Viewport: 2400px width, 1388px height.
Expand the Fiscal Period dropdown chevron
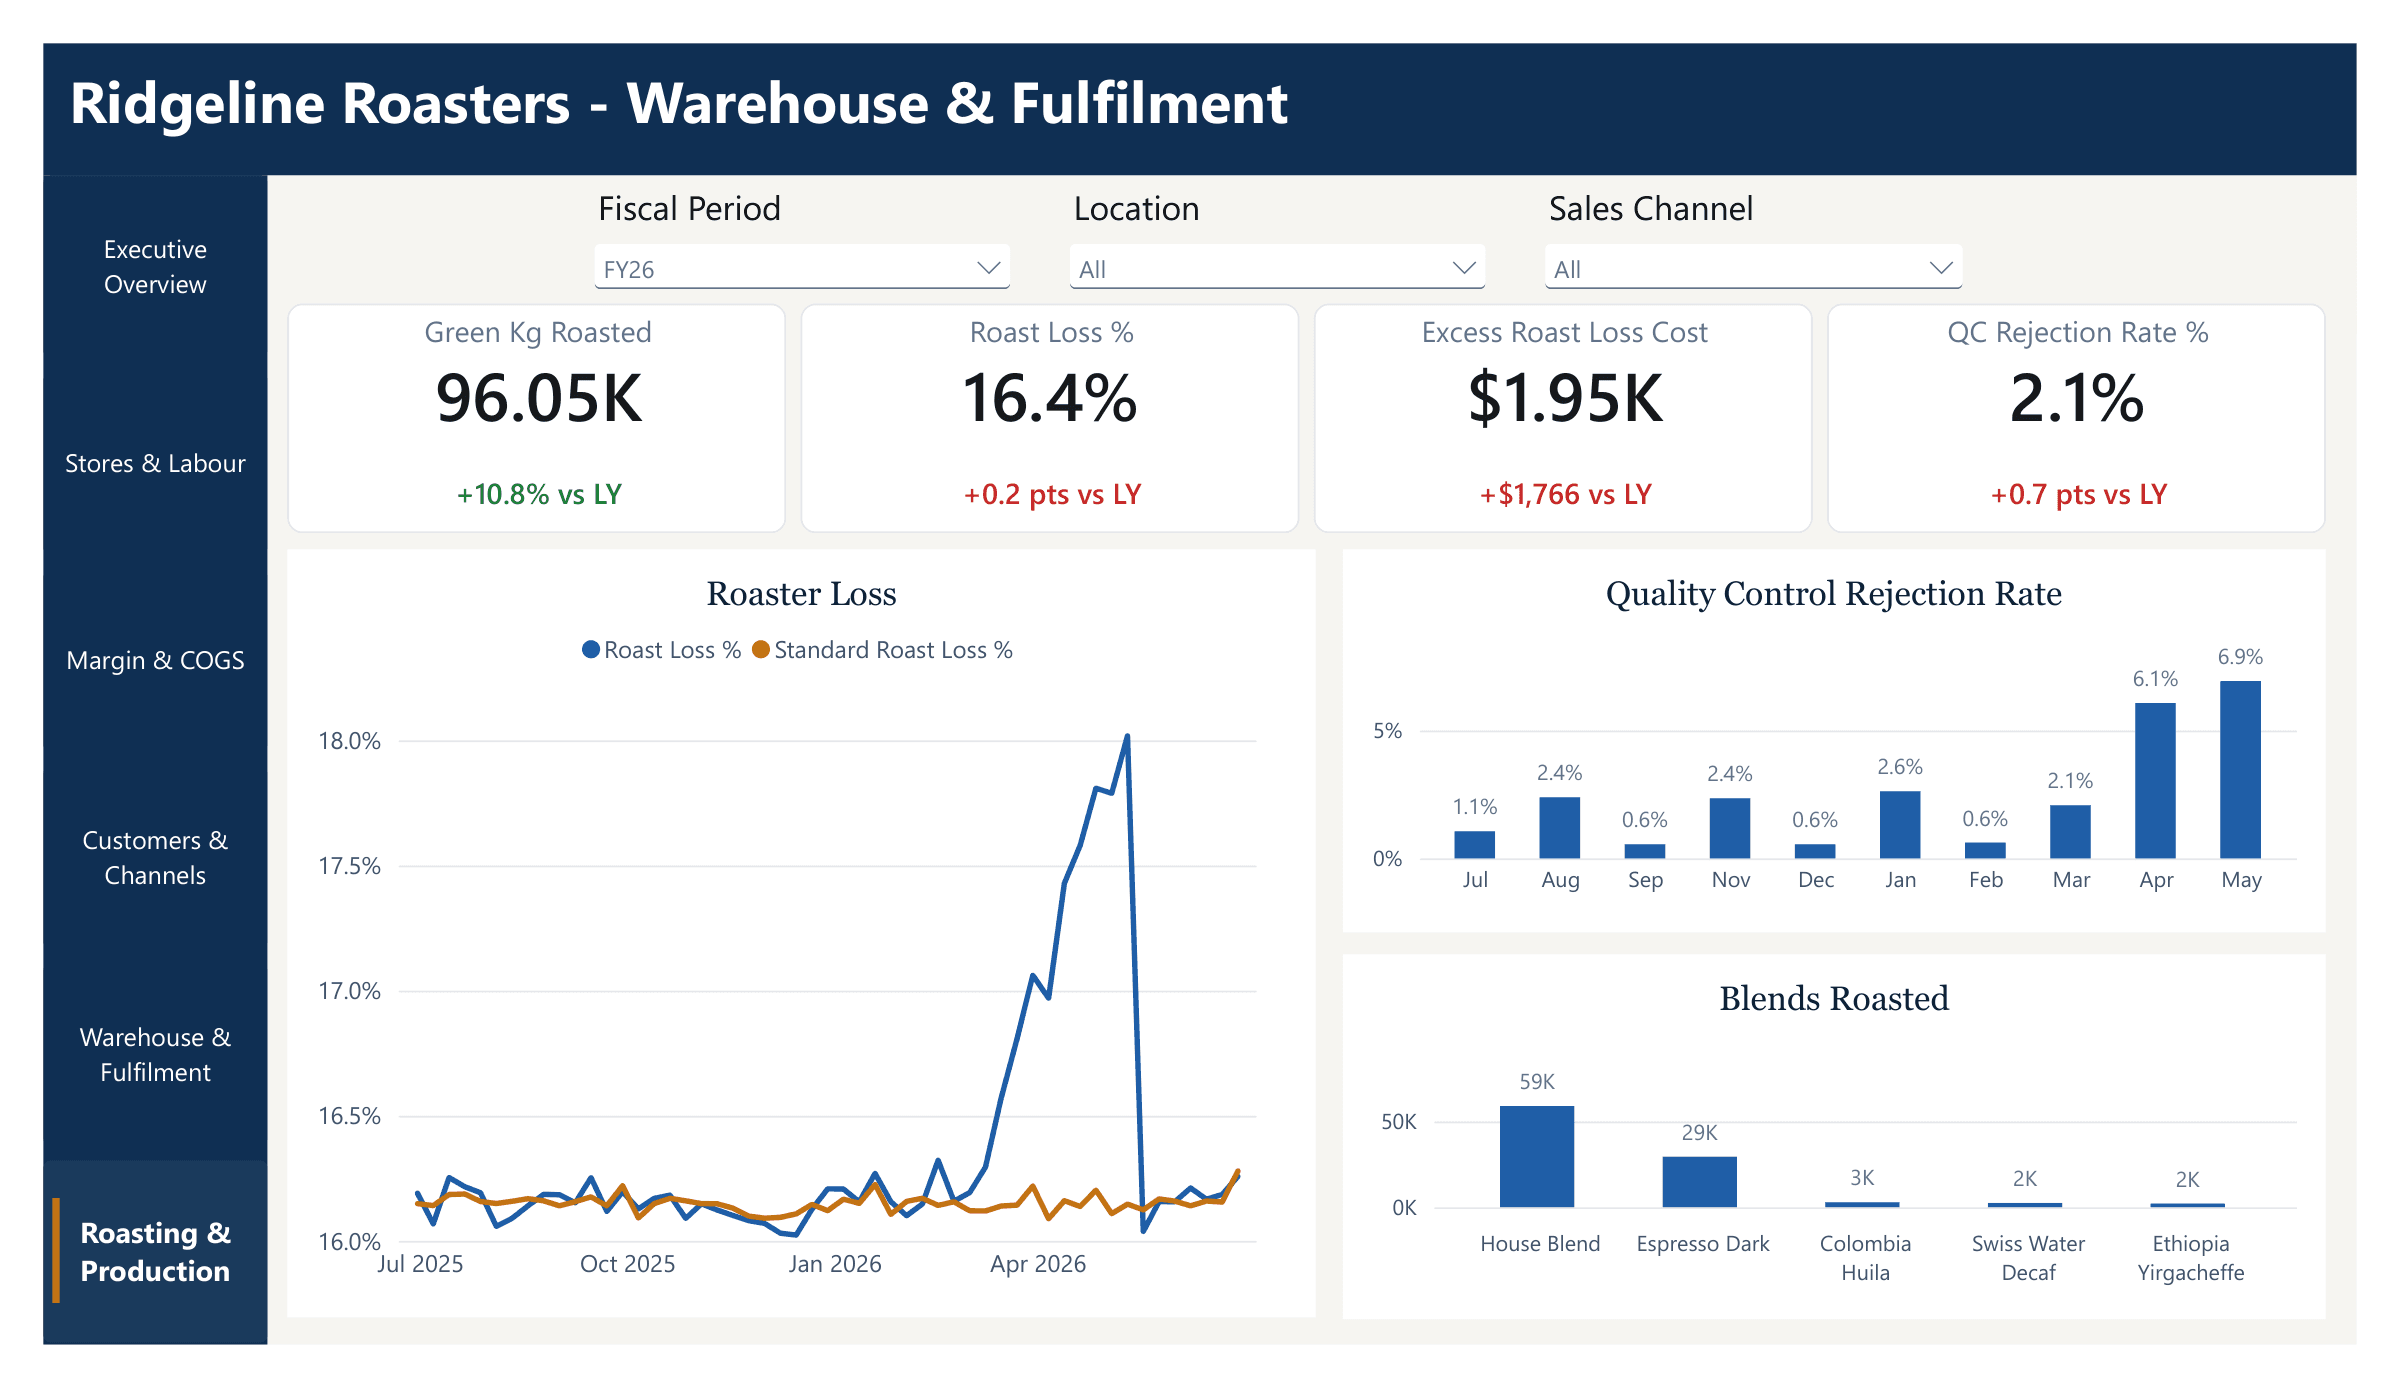[x=988, y=268]
